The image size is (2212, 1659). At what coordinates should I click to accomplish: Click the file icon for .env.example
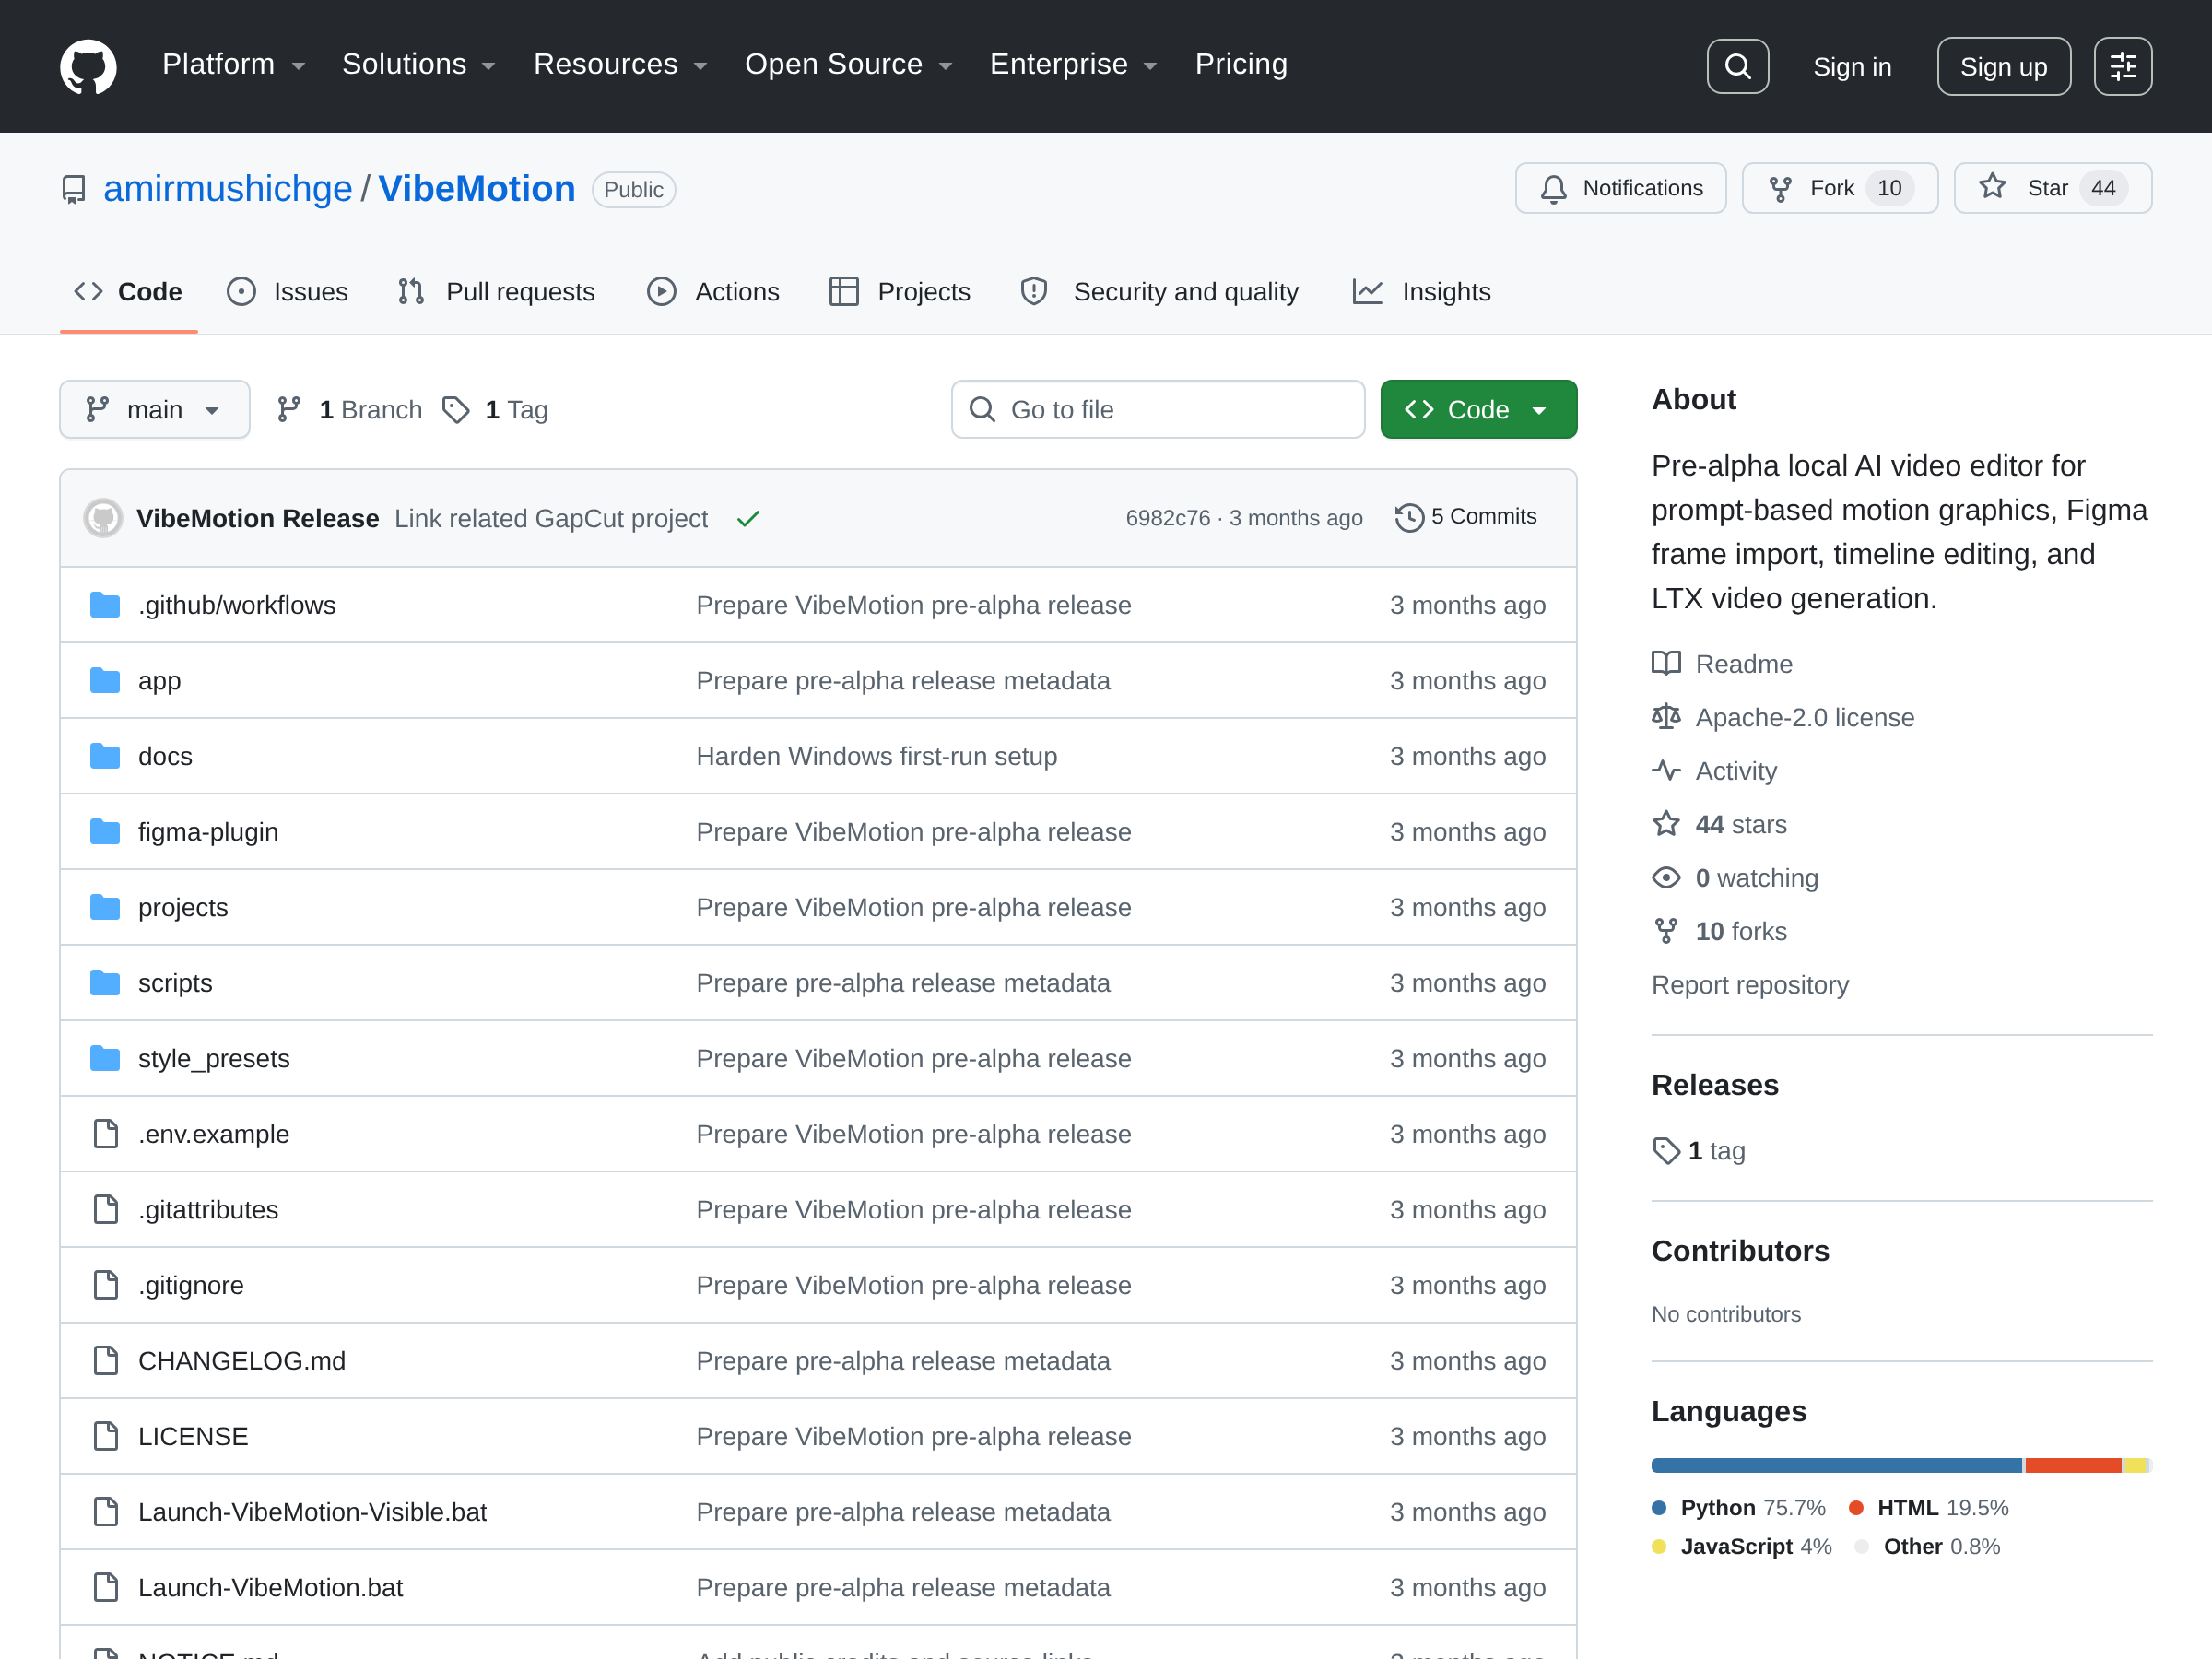point(105,1133)
